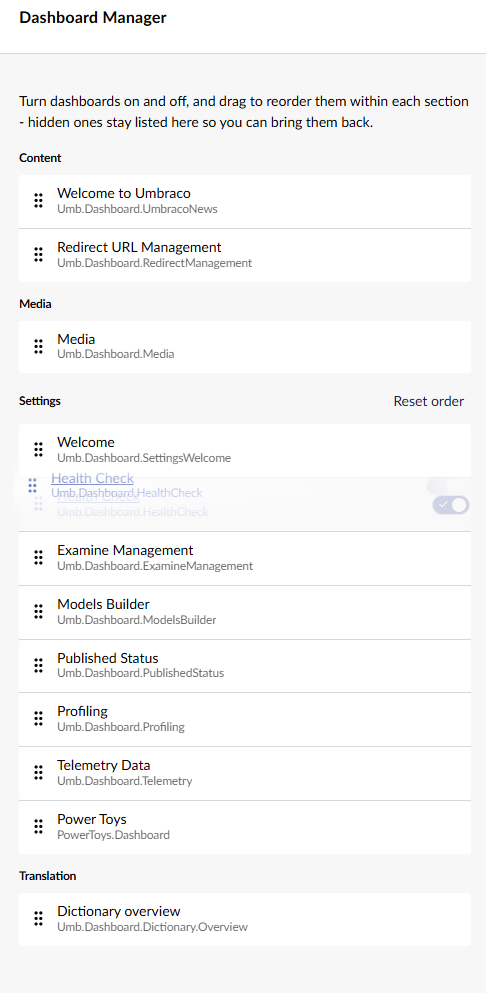This screenshot has width=486, height=993.
Task: Select the drag handle beside Media dashboard
Action: [38, 346]
